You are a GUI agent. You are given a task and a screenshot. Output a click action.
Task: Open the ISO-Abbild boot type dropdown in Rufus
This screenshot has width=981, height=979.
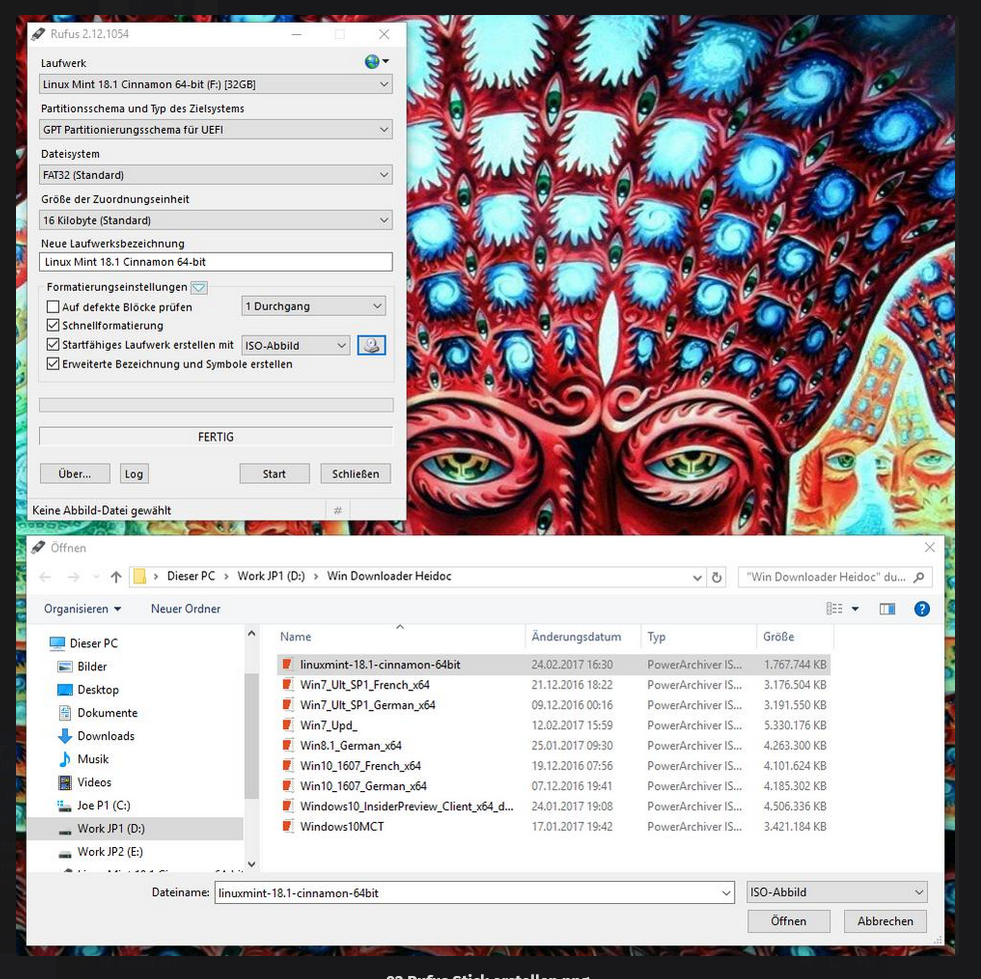[x=295, y=345]
